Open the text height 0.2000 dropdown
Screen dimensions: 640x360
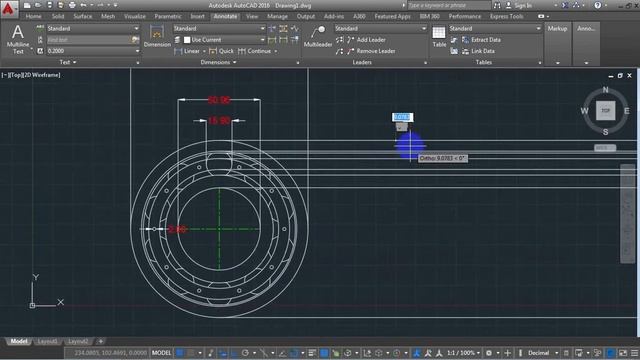tap(93, 51)
